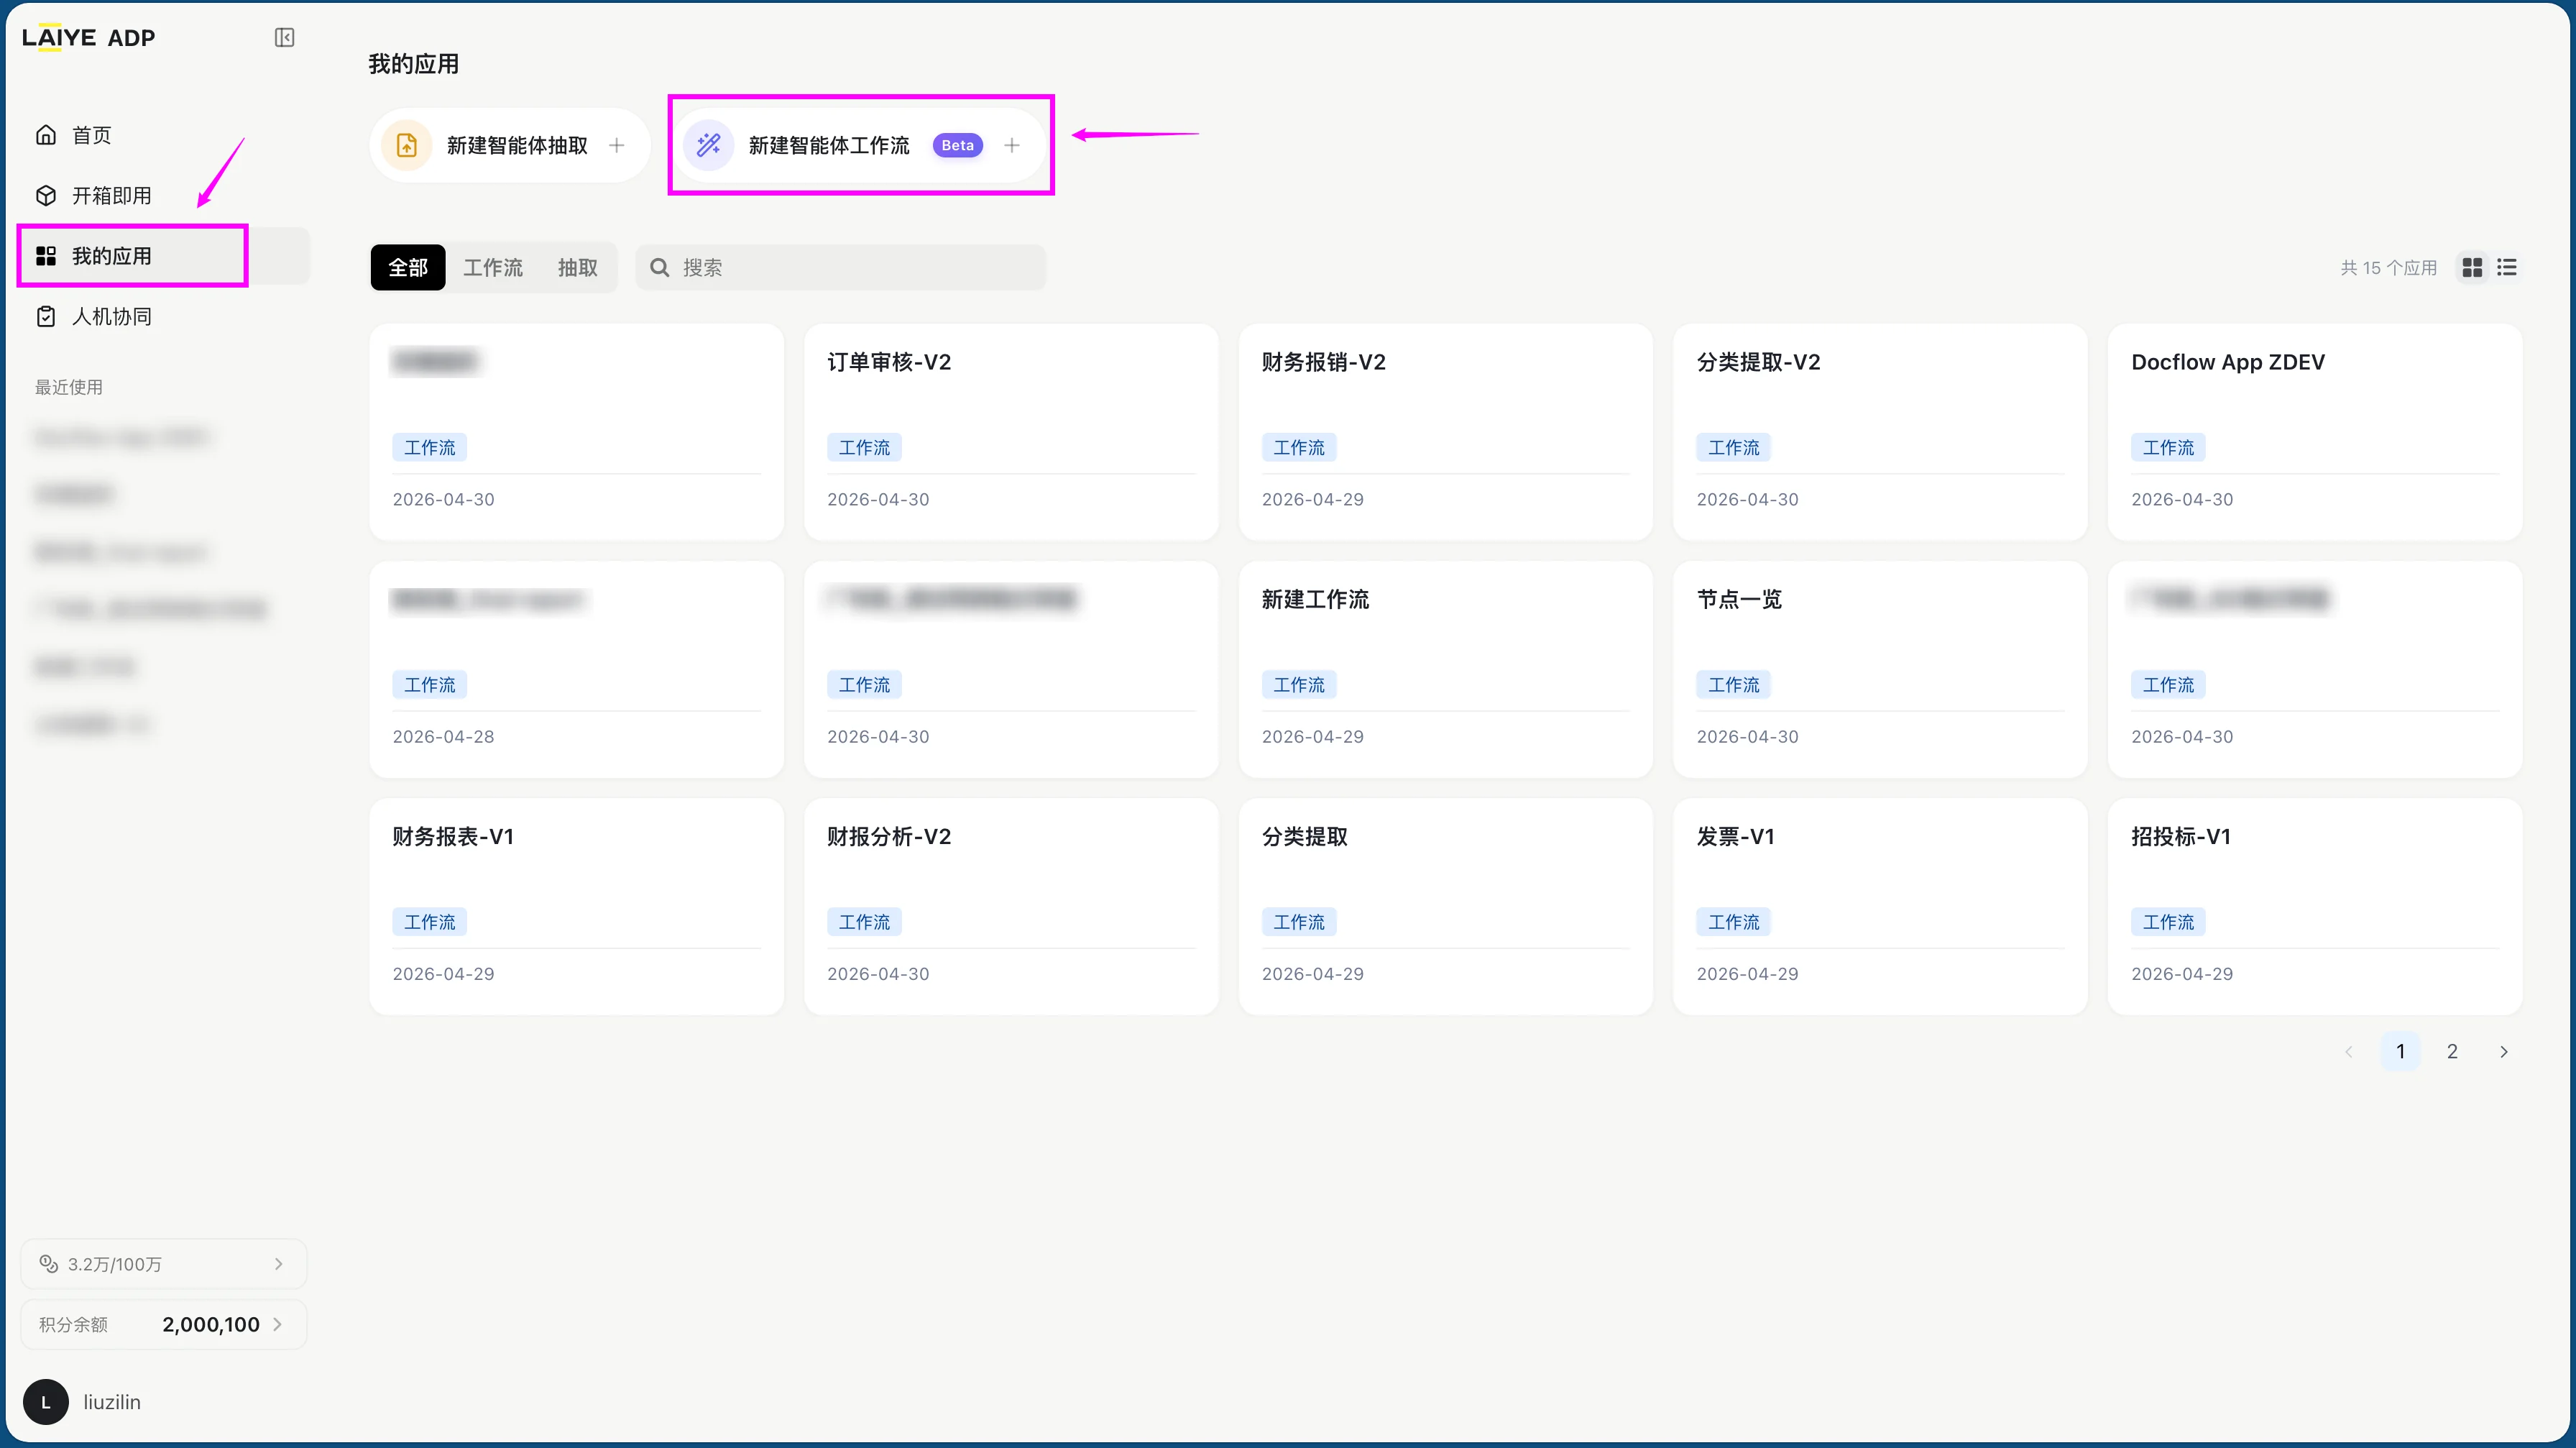Click the L user avatar
The height and width of the screenshot is (1448, 2576).
pyautogui.click(x=45, y=1402)
